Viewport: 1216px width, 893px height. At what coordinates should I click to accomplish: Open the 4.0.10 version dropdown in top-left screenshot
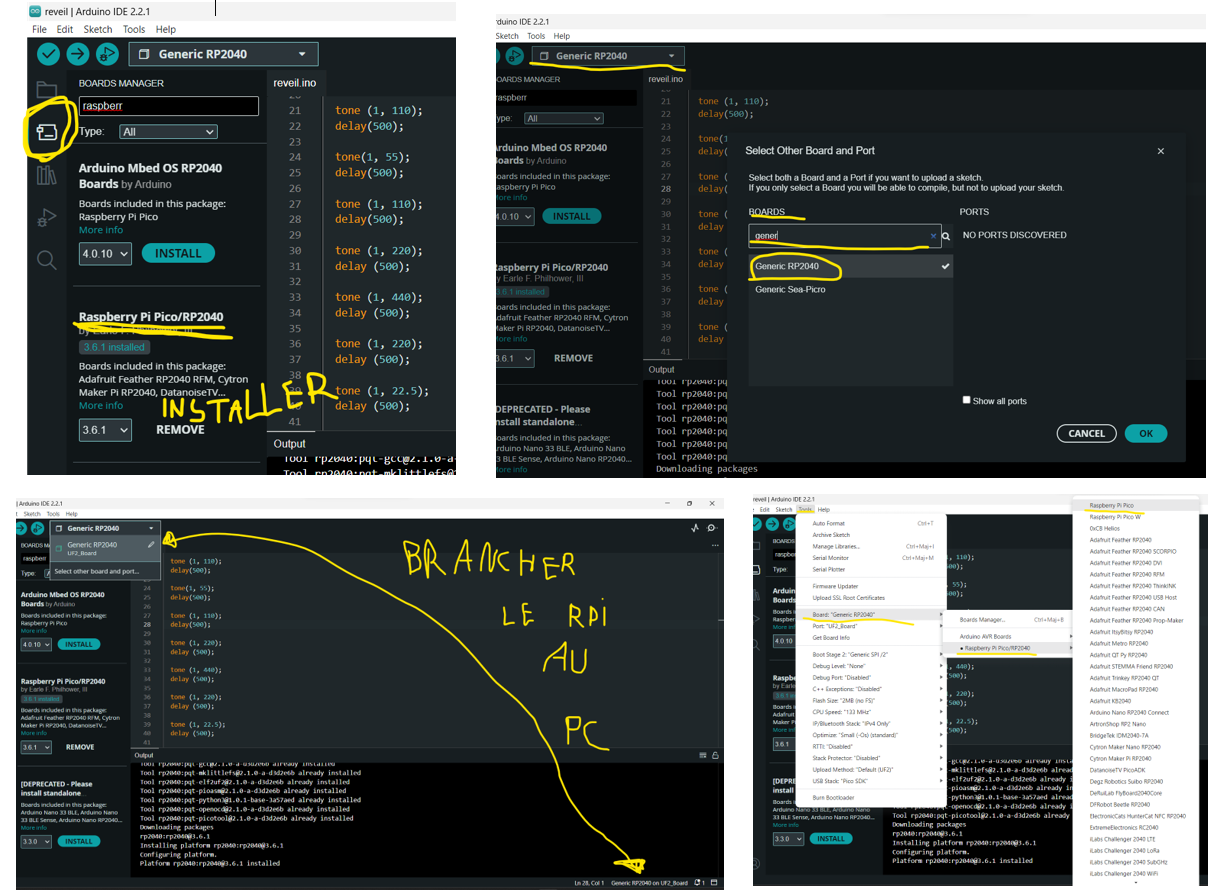point(105,254)
